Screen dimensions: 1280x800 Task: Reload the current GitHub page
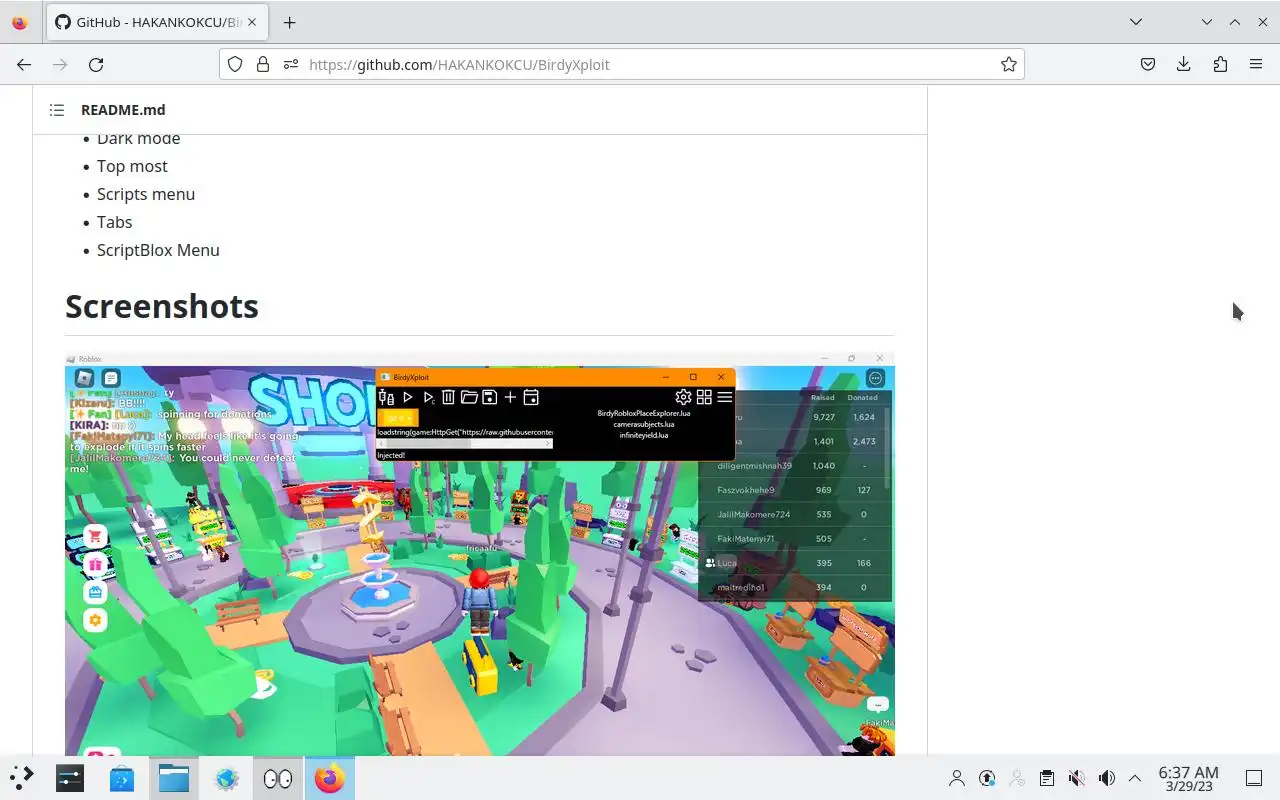[x=96, y=64]
